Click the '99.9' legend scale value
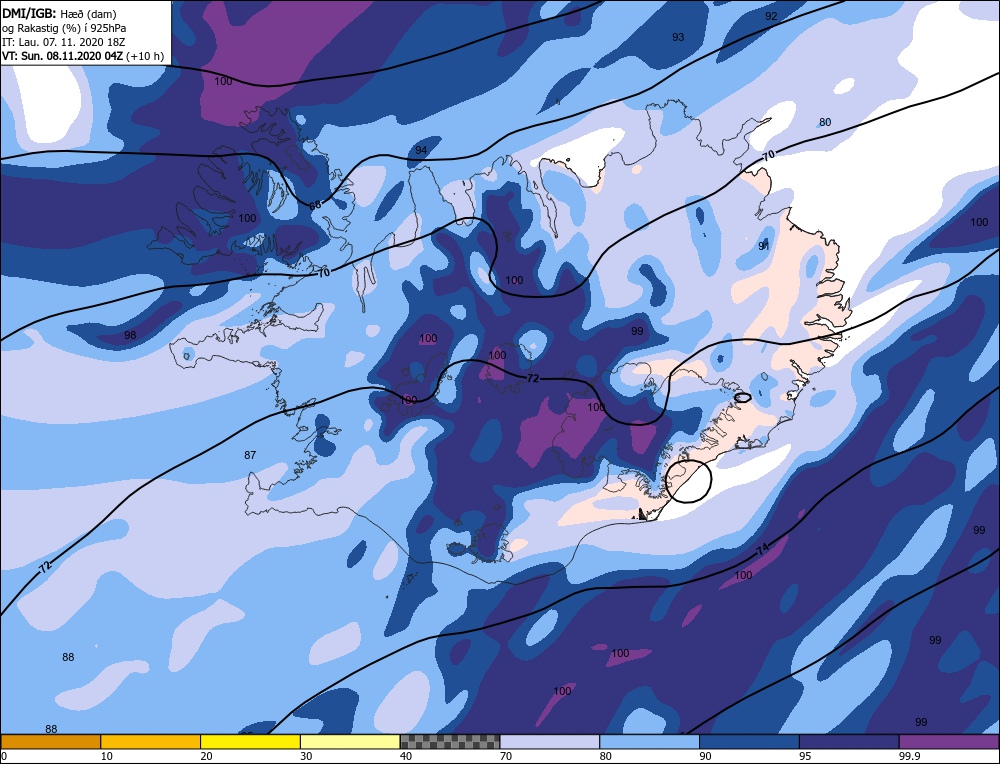The image size is (1000, 764). pos(908,756)
